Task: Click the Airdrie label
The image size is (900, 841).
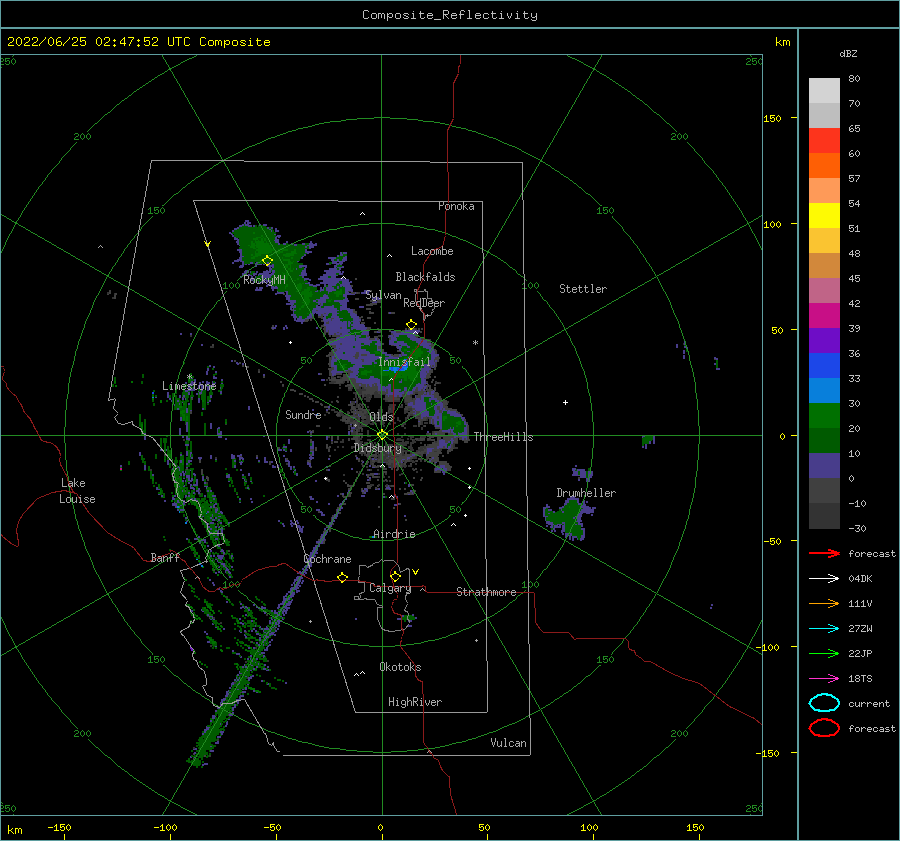Action: point(394,534)
